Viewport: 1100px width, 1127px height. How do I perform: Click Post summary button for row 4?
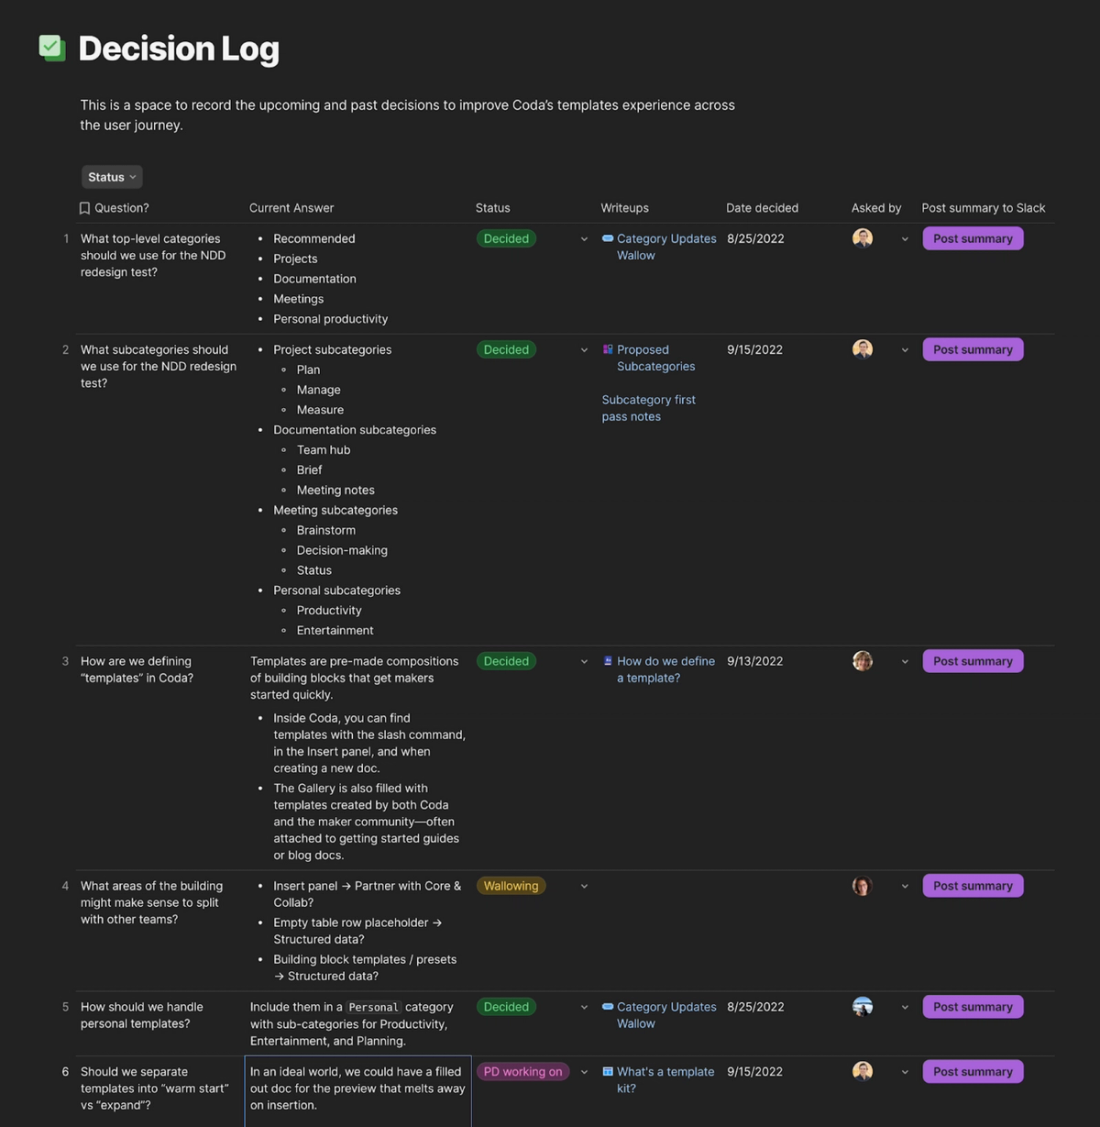[x=973, y=886]
